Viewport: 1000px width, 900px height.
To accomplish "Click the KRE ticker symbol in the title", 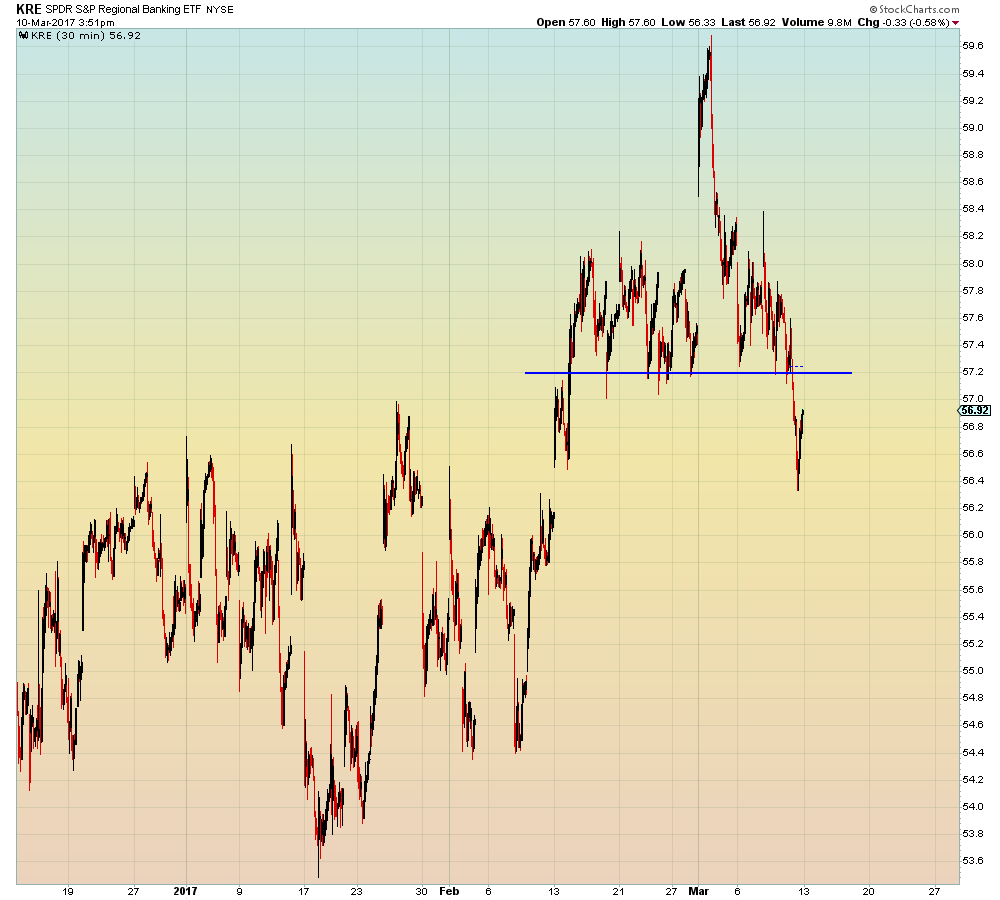I will (29, 9).
